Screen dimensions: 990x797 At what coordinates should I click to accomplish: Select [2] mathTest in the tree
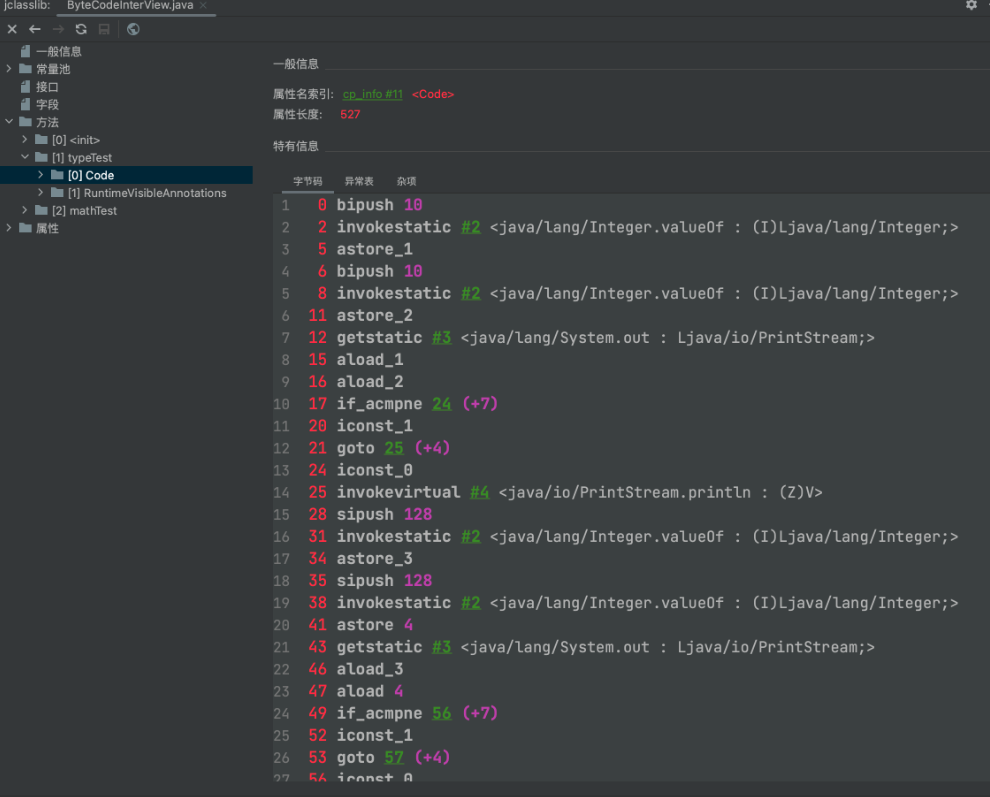[85, 210]
